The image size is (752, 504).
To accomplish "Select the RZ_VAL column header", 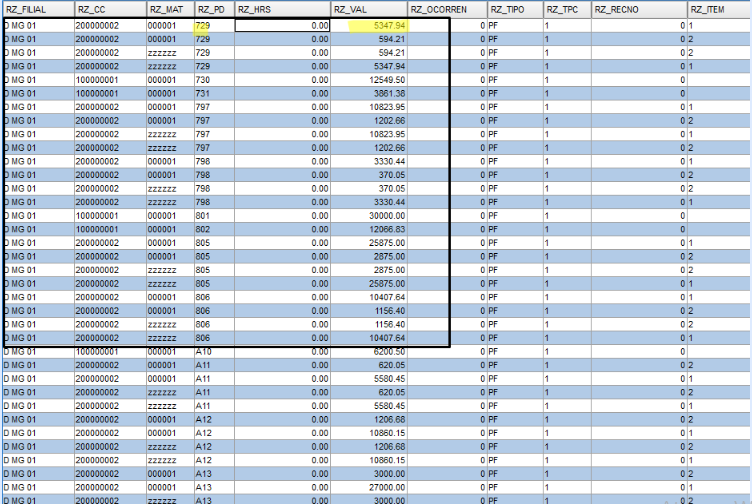I will click(368, 9).
